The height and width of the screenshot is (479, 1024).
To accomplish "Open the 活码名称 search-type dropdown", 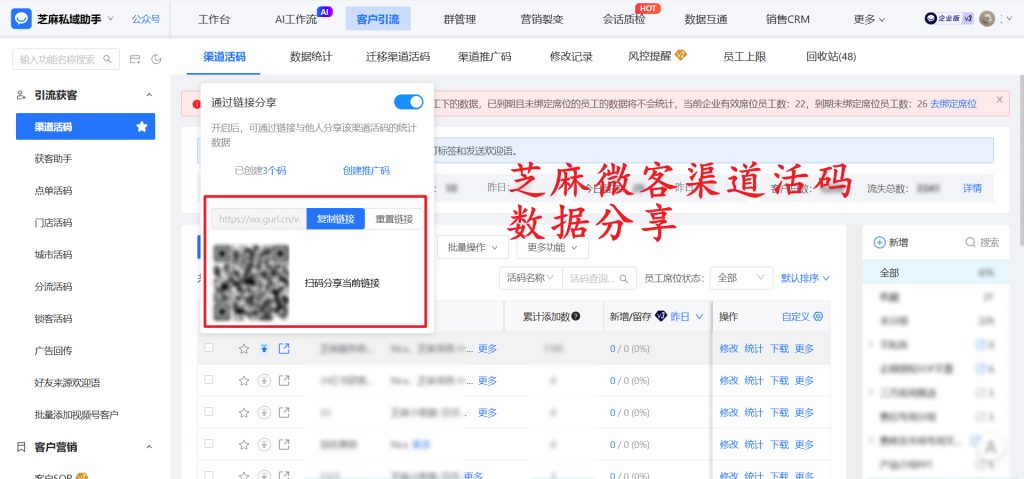I will [x=530, y=278].
